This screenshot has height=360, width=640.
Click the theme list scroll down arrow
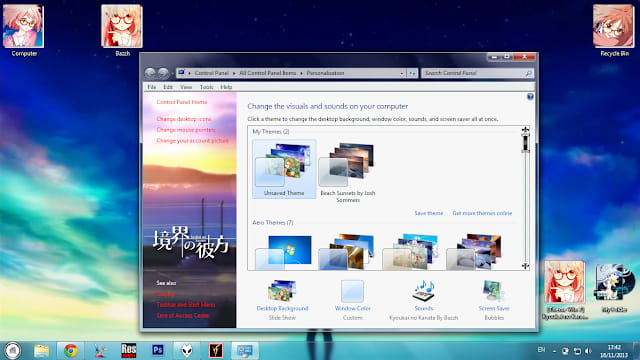click(x=525, y=266)
